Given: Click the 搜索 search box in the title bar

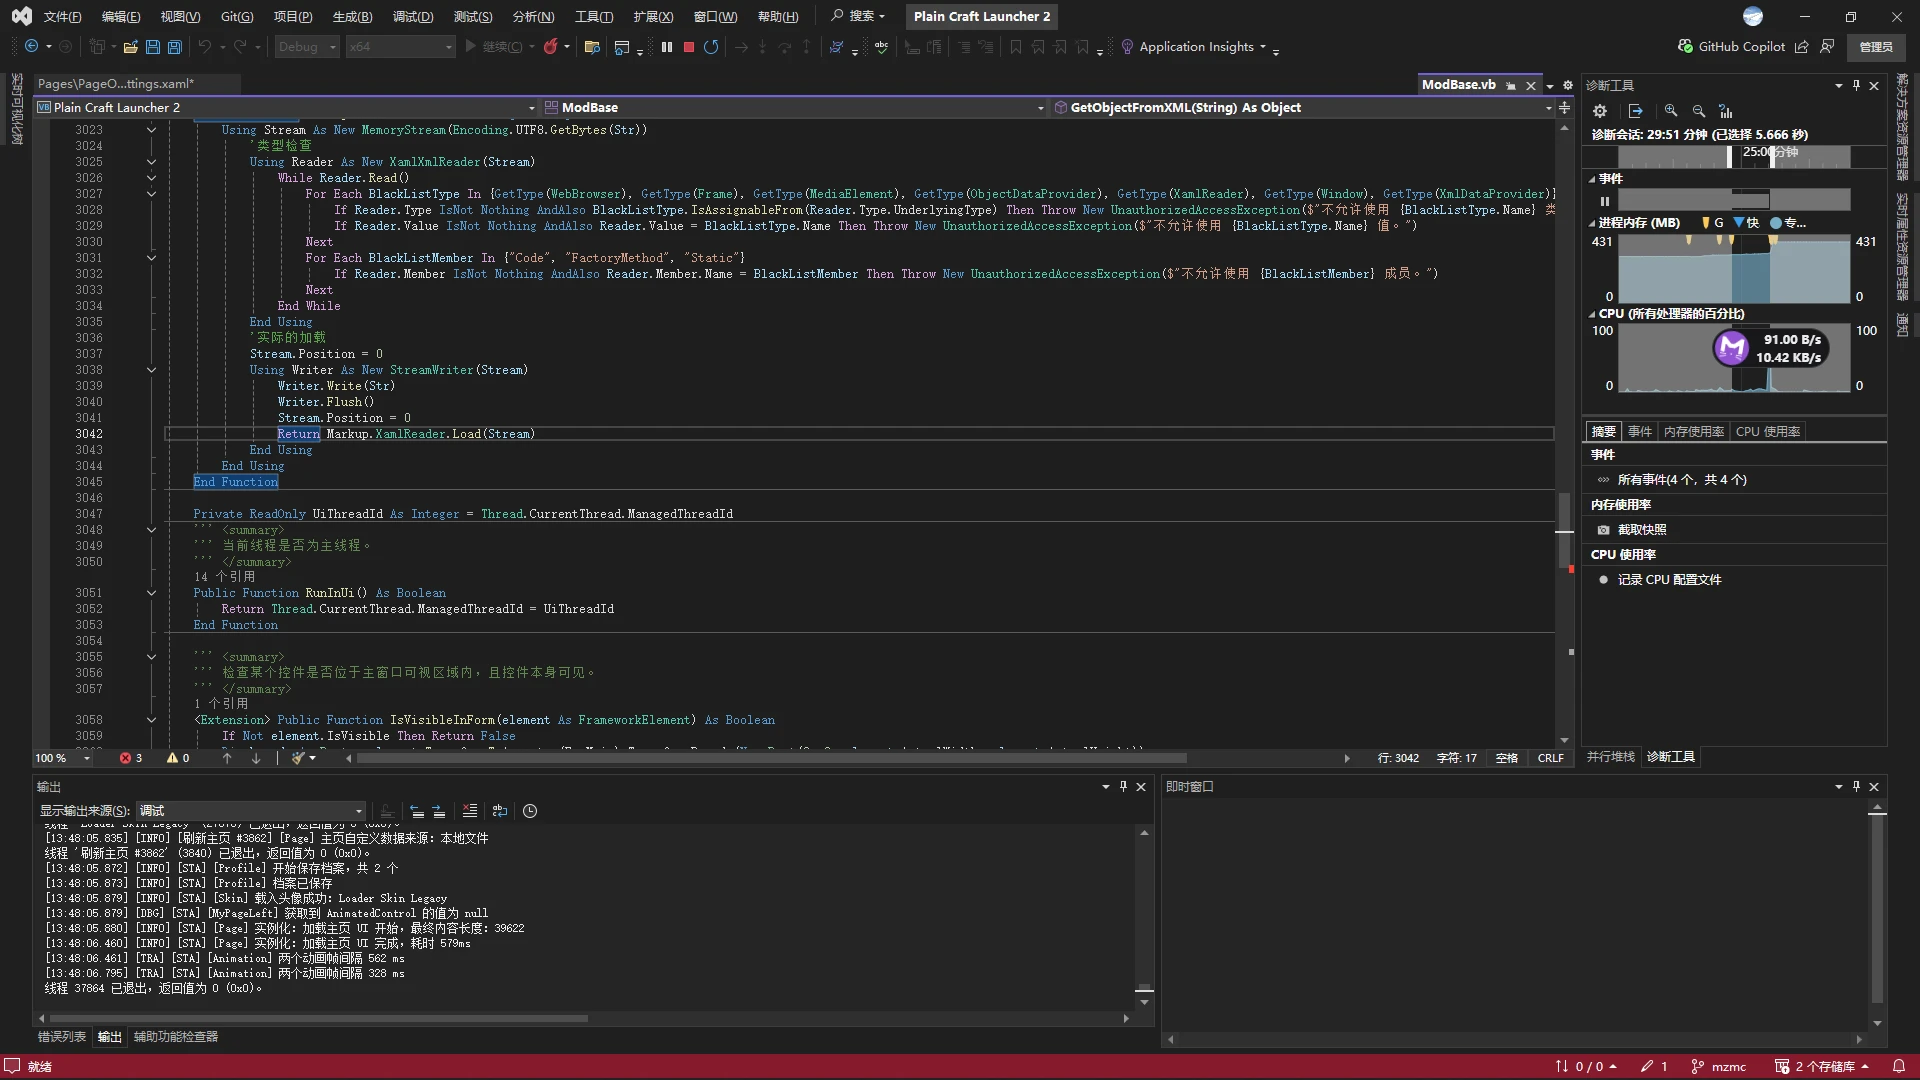Looking at the screenshot, I should coord(858,17).
